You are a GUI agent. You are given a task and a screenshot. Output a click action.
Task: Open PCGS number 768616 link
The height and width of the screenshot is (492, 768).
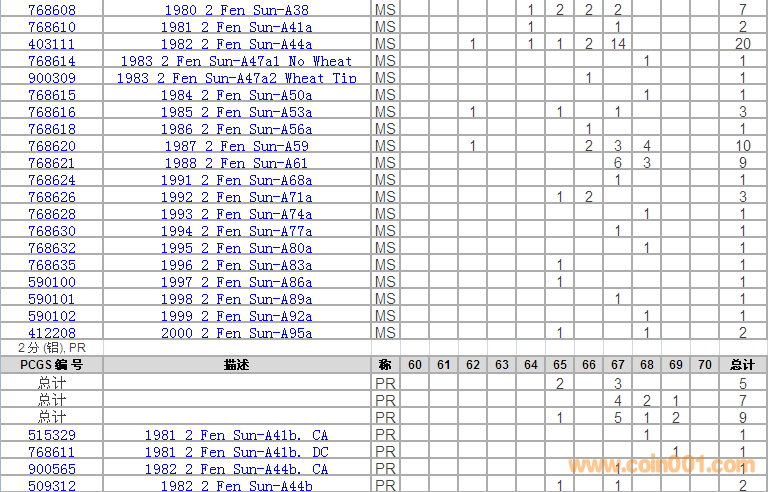pos(51,112)
